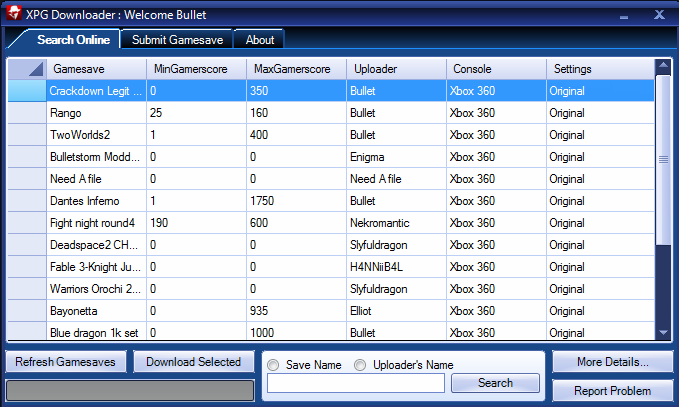Click the vertical scrollbar thumb

[x=663, y=160]
